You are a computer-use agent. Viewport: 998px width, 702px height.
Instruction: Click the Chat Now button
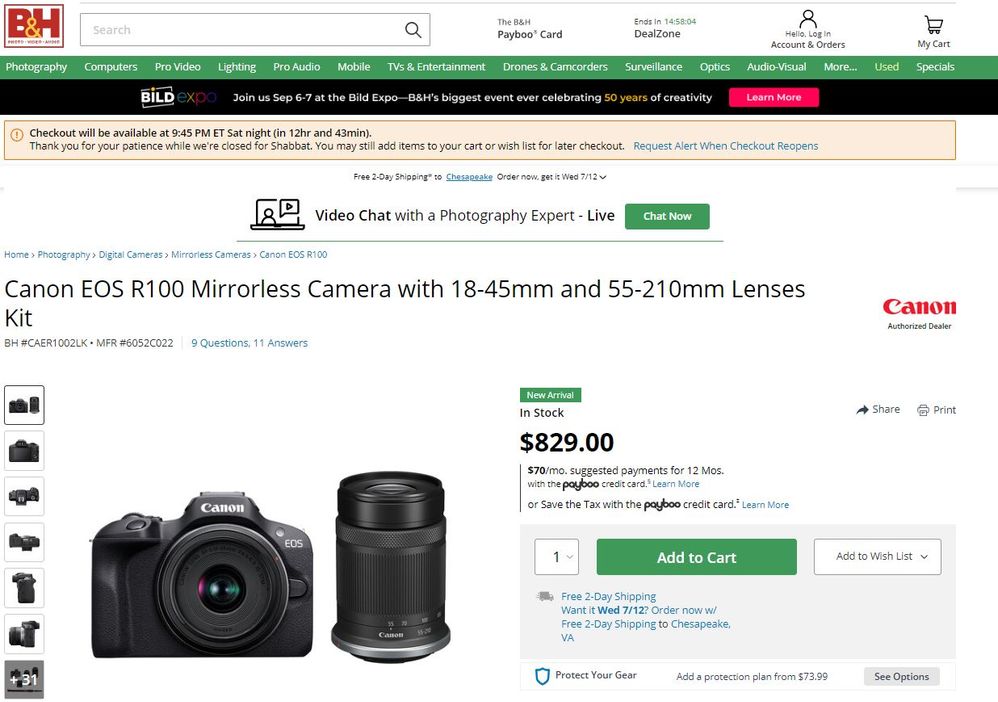click(667, 216)
